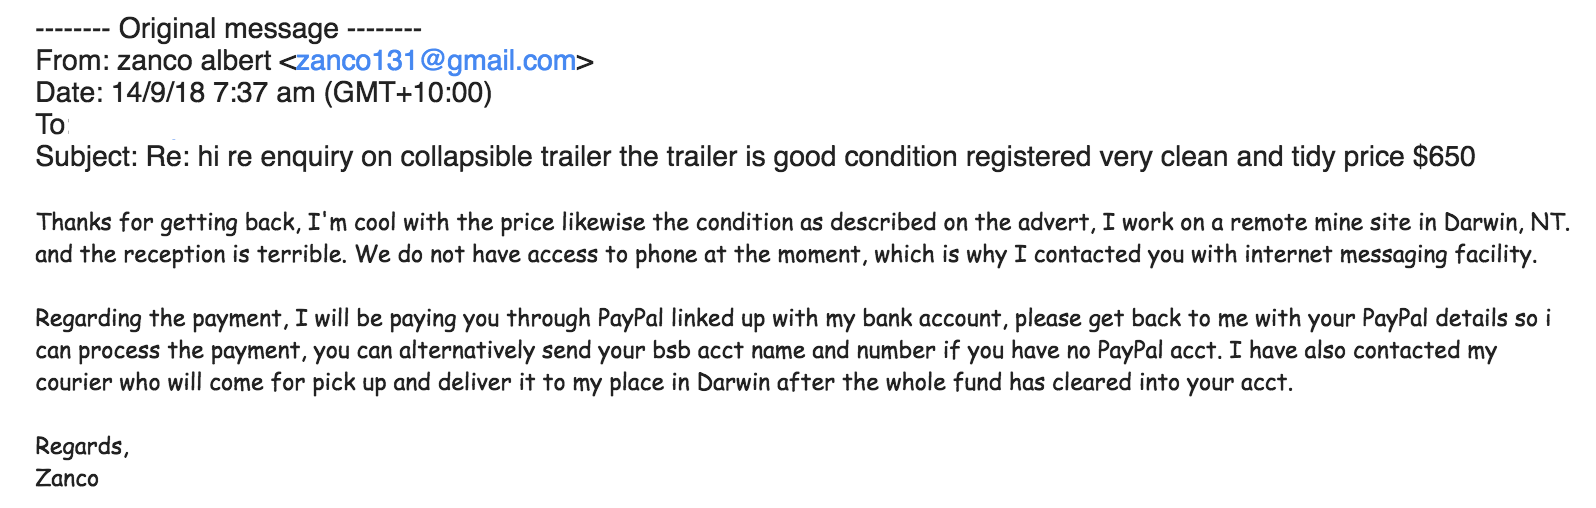The width and height of the screenshot is (1596, 508).
Task: Click the "Zanco" signature at the bottom
Action: tap(67, 478)
